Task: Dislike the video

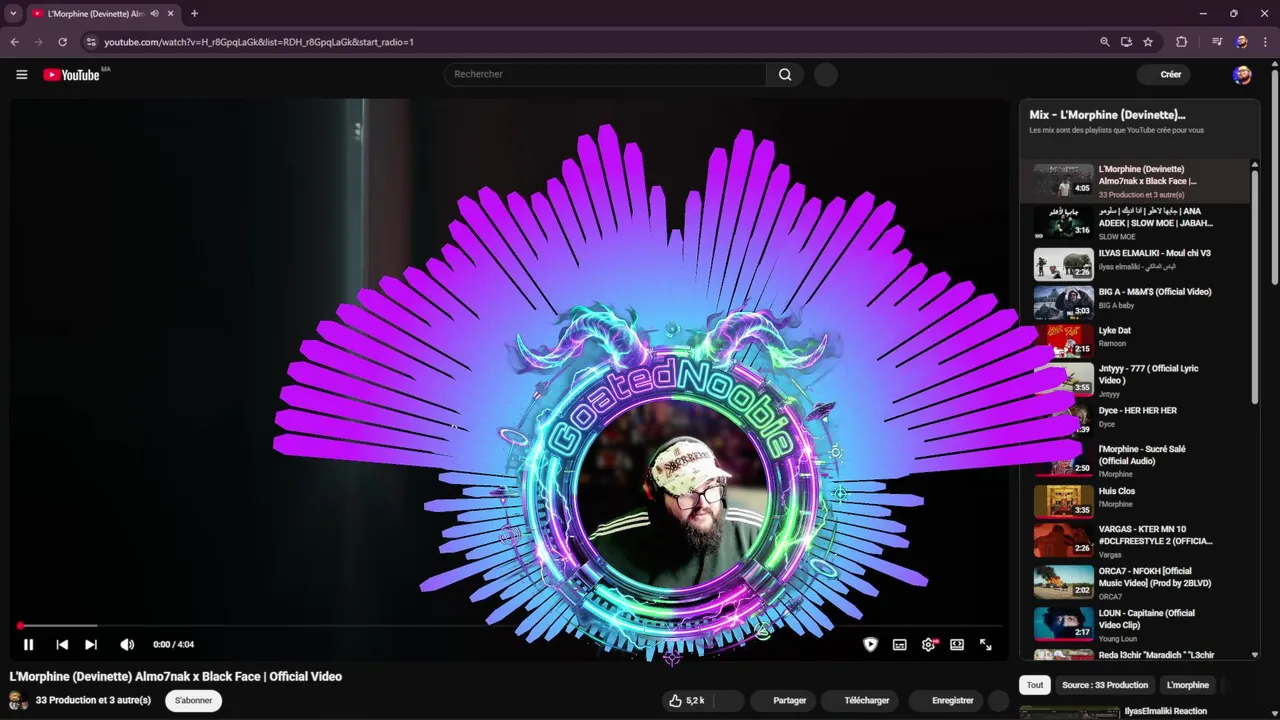Action: pyautogui.click(x=728, y=700)
